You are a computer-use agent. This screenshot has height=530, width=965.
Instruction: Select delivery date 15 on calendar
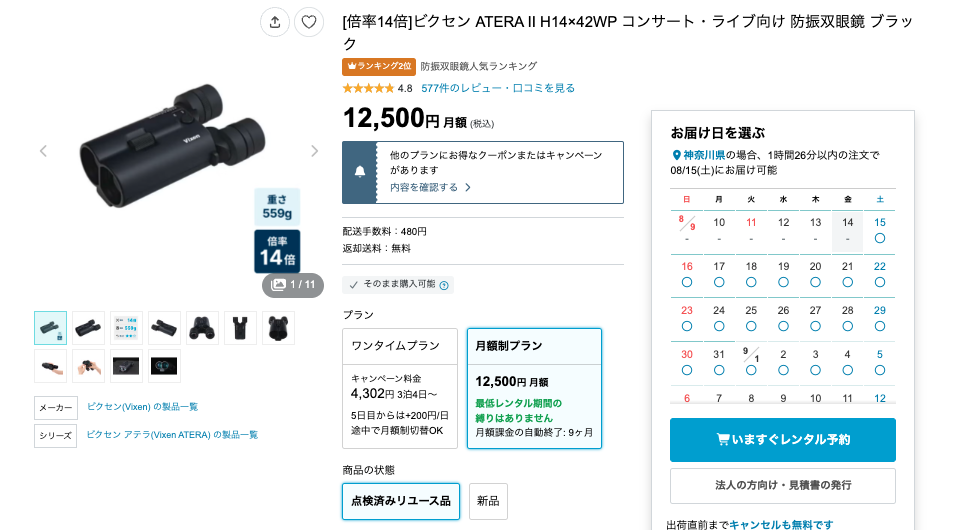pos(879,230)
